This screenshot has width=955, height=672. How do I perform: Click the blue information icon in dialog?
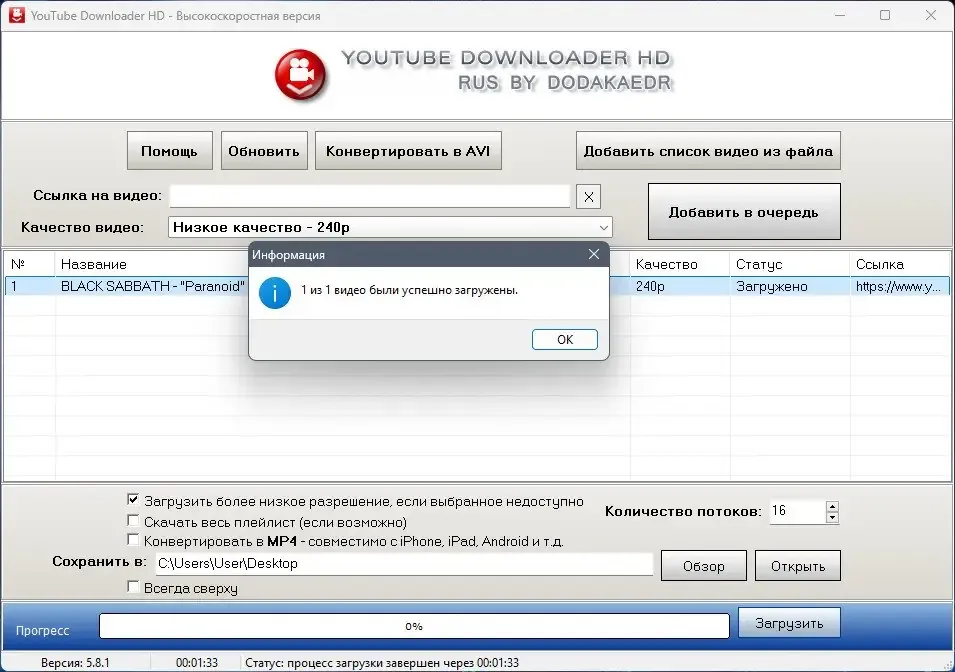pyautogui.click(x=275, y=292)
